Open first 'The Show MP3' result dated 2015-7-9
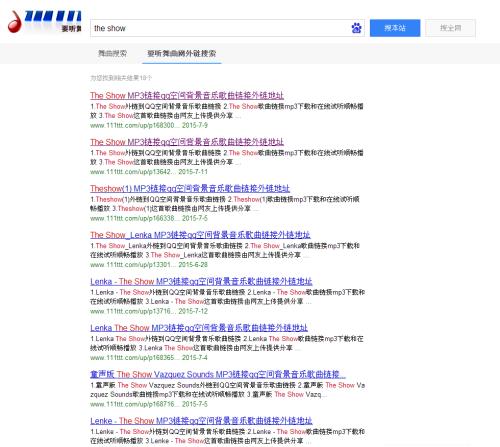500x447 pixels. coord(187,96)
